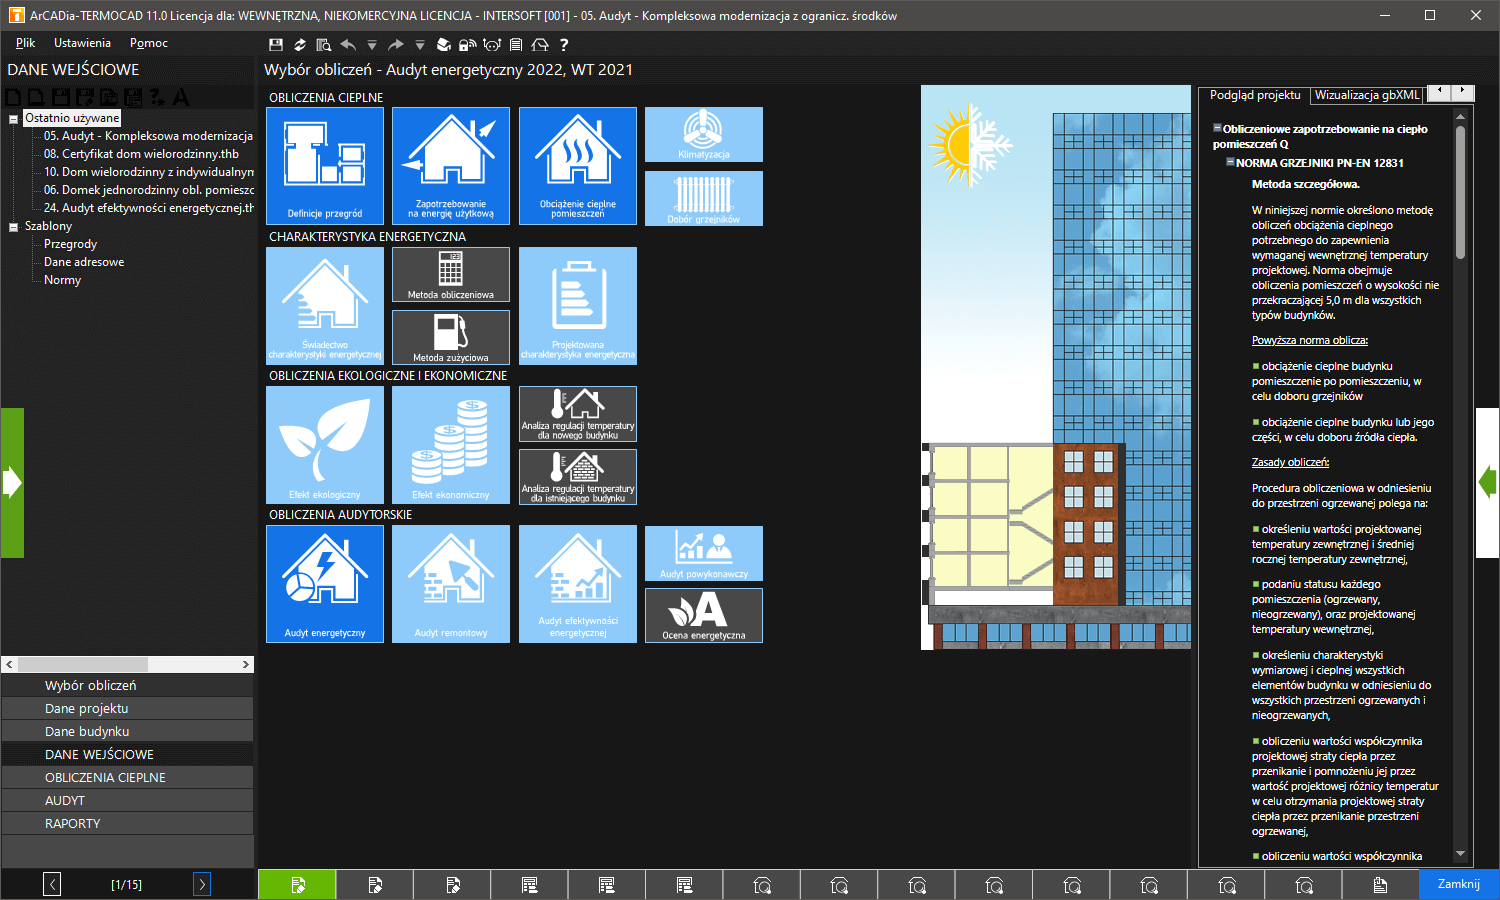This screenshot has height=900, width=1500.
Task: Click the next page arrow beside 1/15
Action: click(x=202, y=884)
